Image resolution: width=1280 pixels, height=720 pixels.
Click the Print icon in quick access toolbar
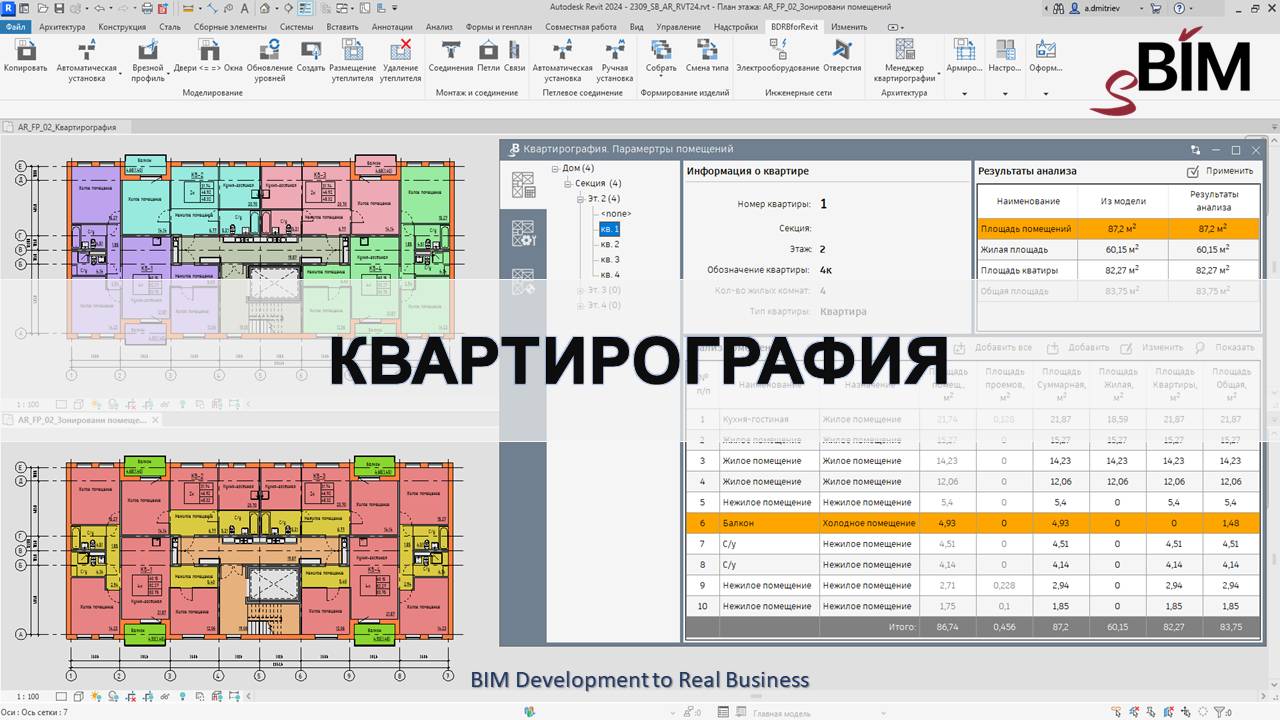(147, 8)
